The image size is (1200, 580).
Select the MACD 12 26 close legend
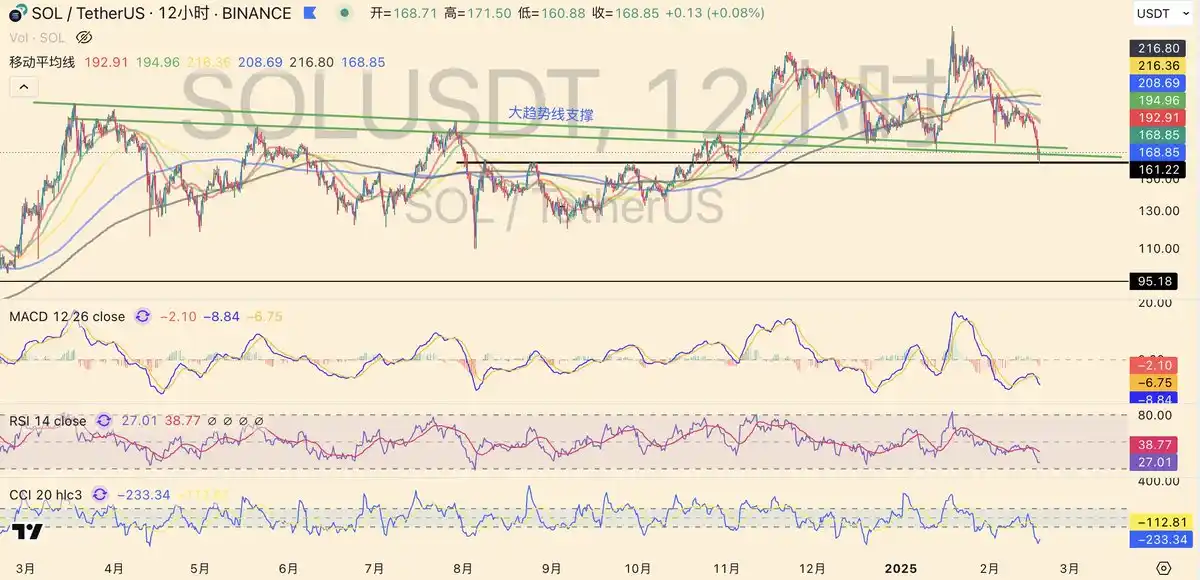[67, 316]
